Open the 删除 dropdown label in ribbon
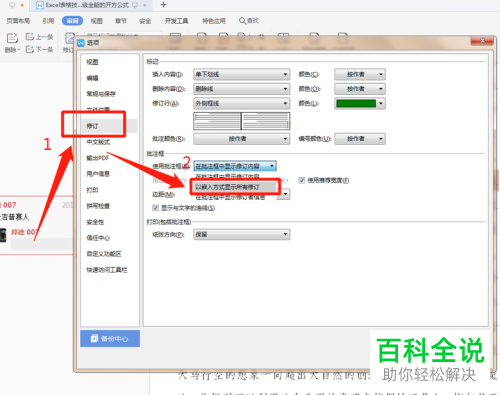 (x=12, y=50)
